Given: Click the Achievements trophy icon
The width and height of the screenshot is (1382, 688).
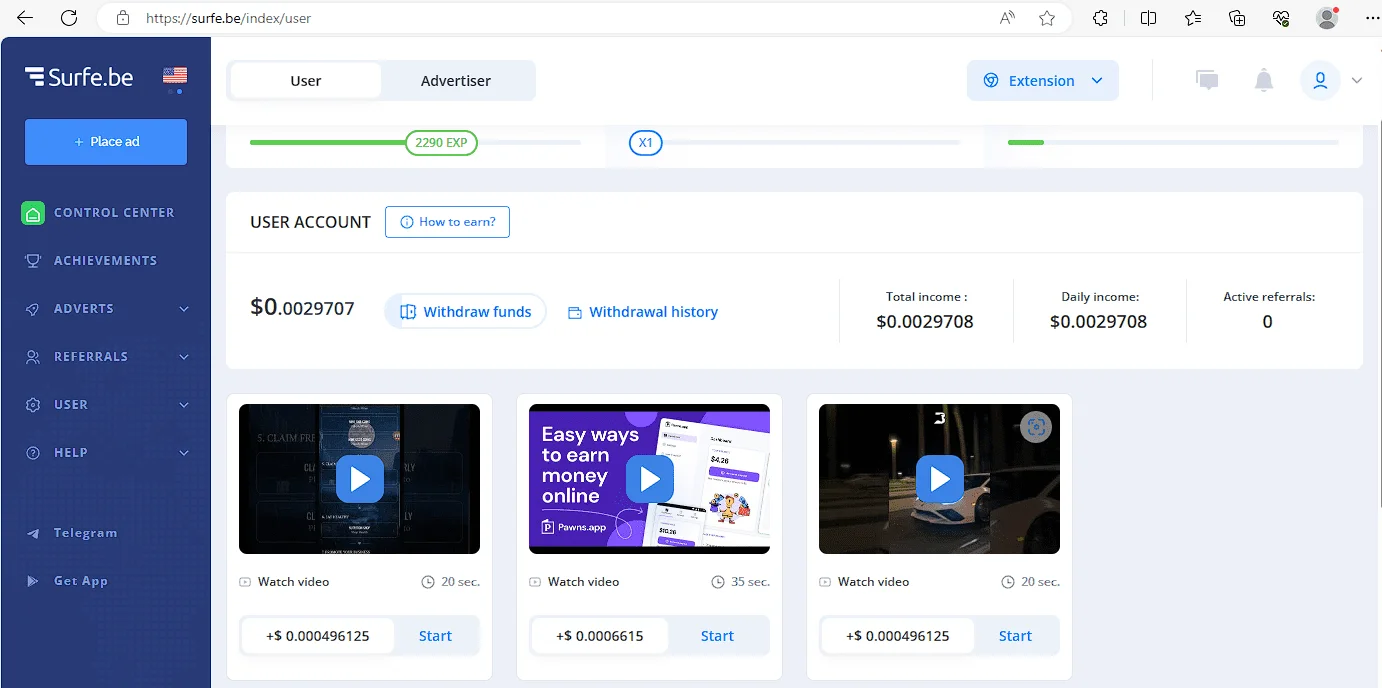Looking at the screenshot, I should (33, 261).
